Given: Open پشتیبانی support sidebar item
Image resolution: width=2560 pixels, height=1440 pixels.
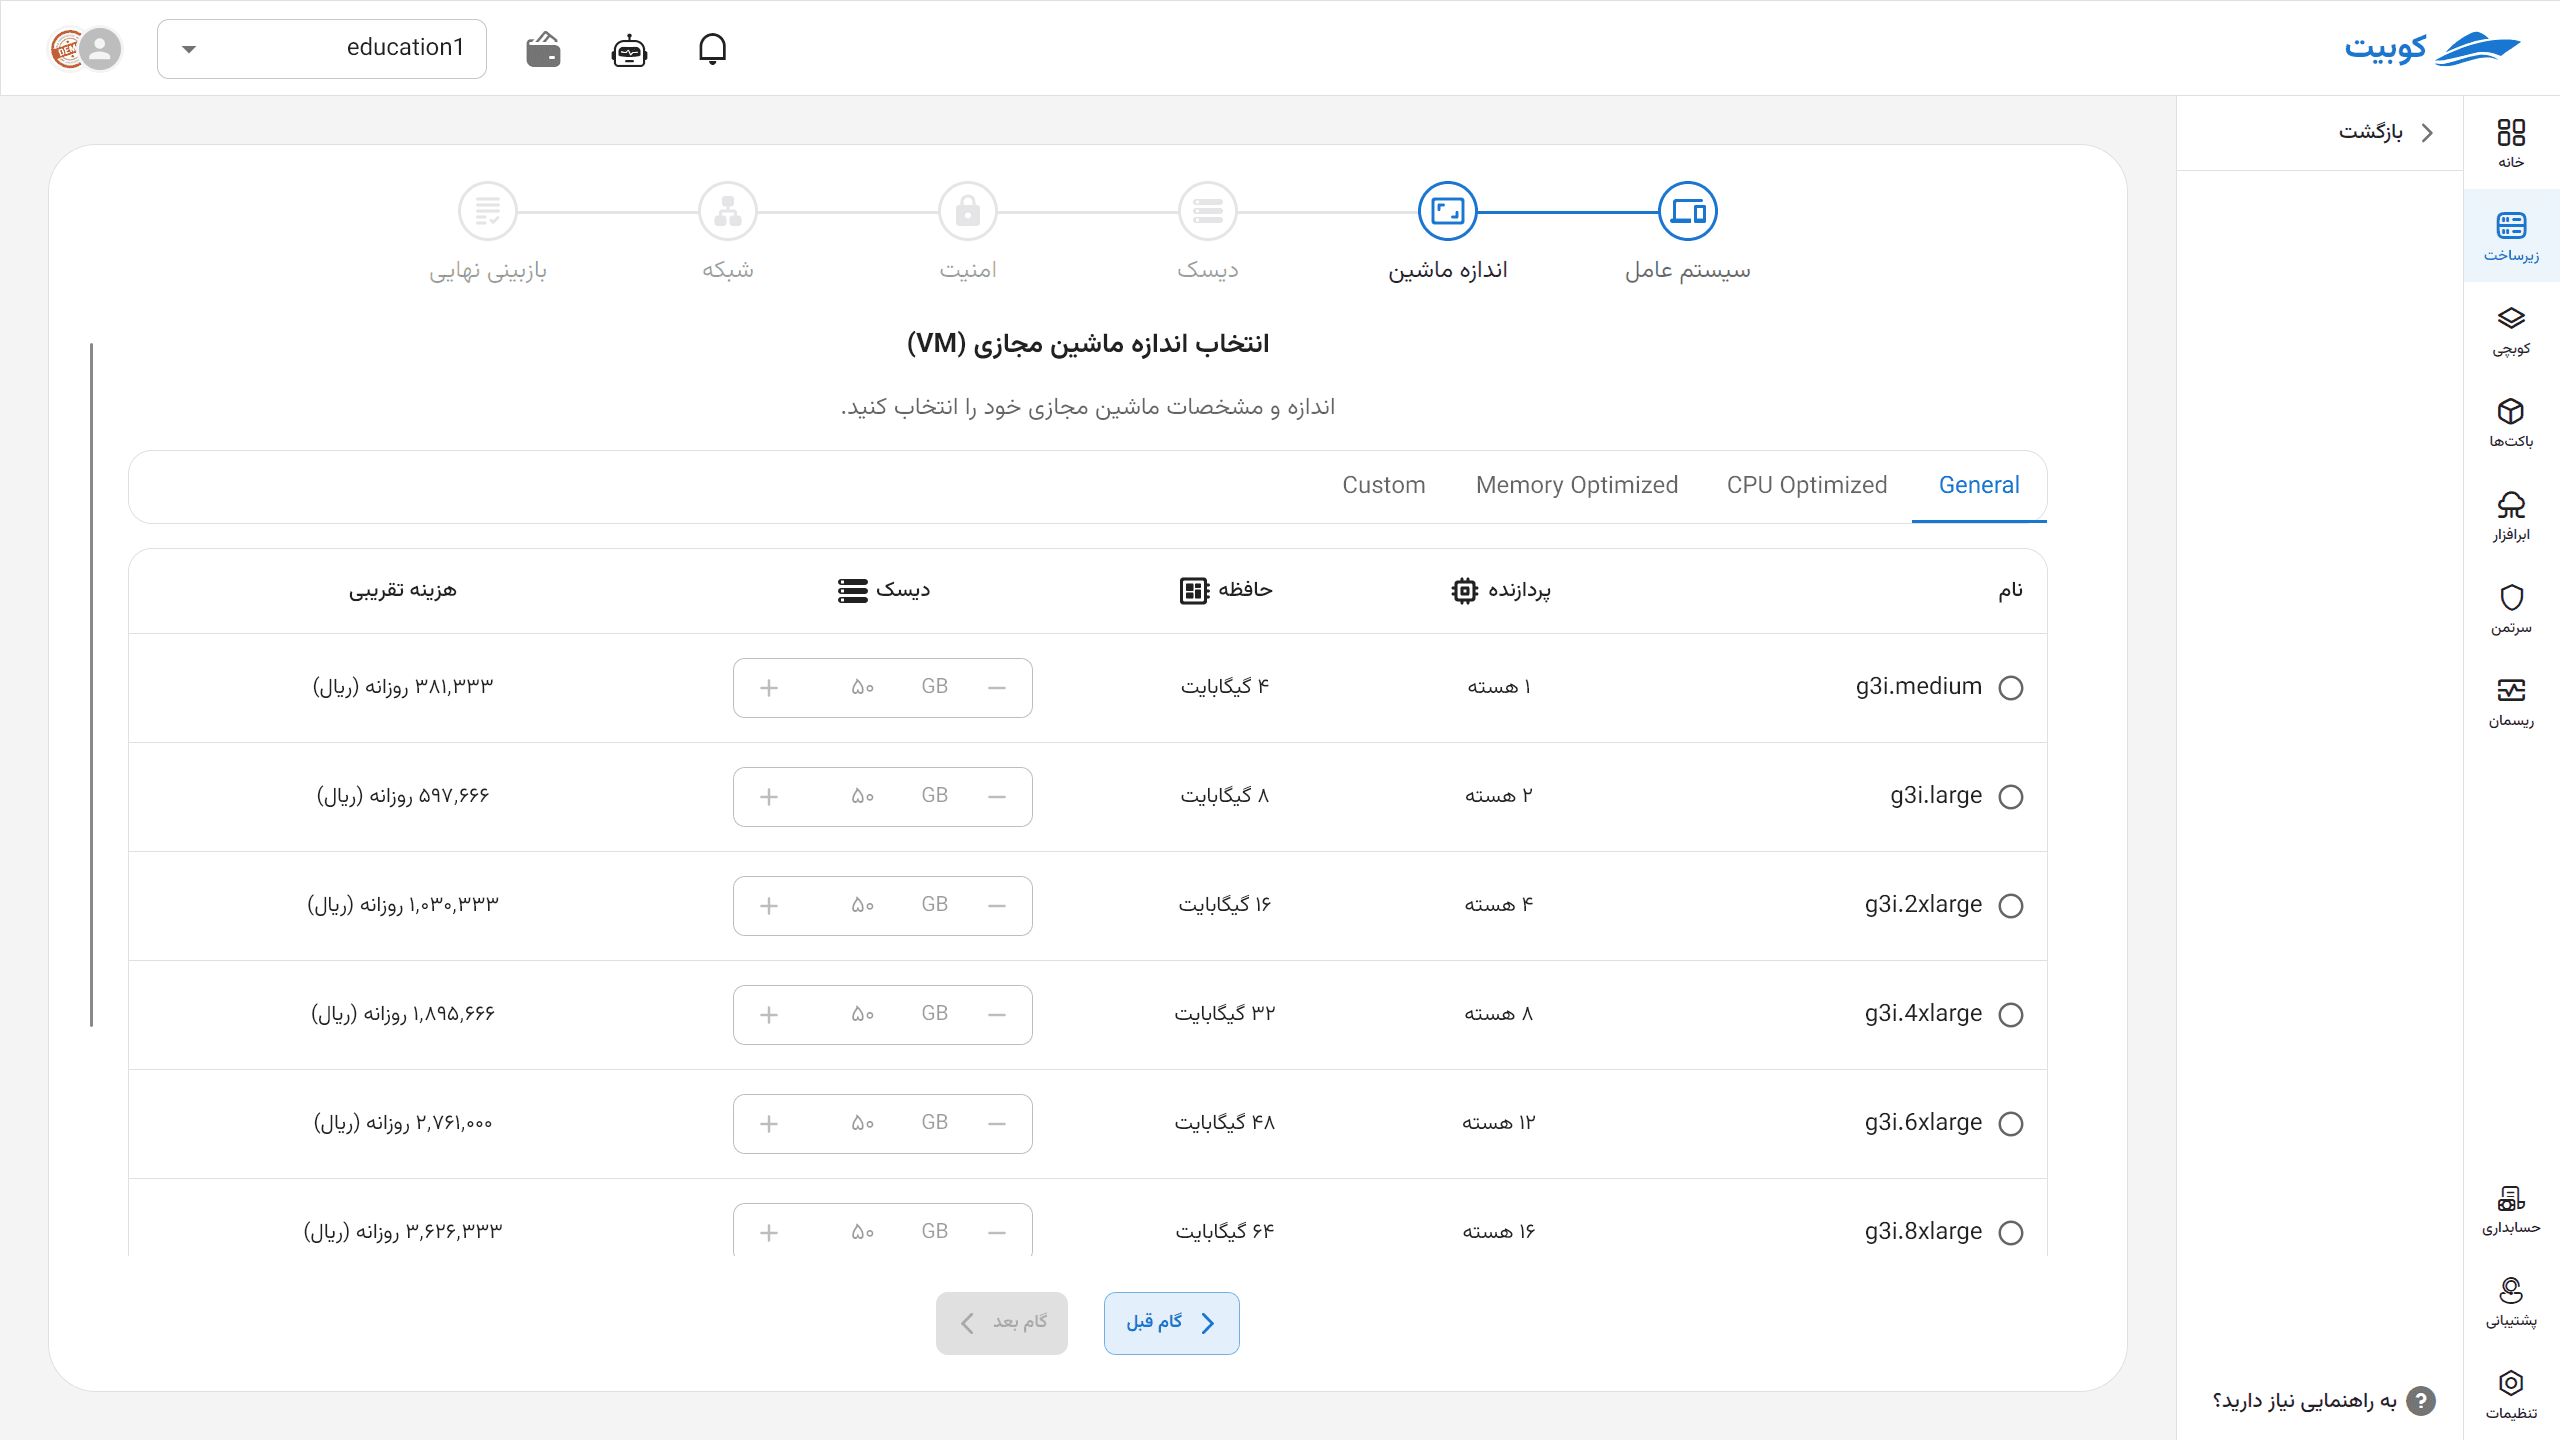Looking at the screenshot, I should click(2511, 1302).
